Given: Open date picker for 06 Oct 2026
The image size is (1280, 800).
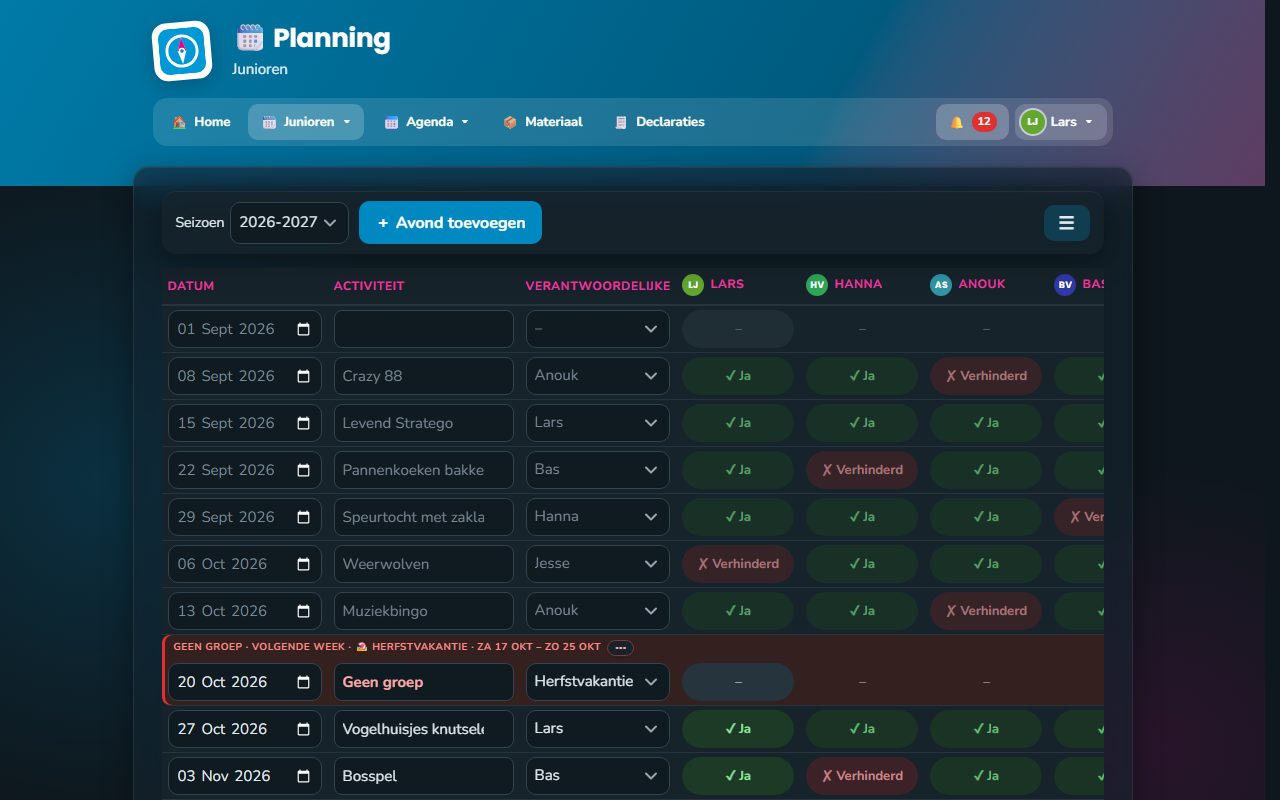Looking at the screenshot, I should pyautogui.click(x=303, y=564).
